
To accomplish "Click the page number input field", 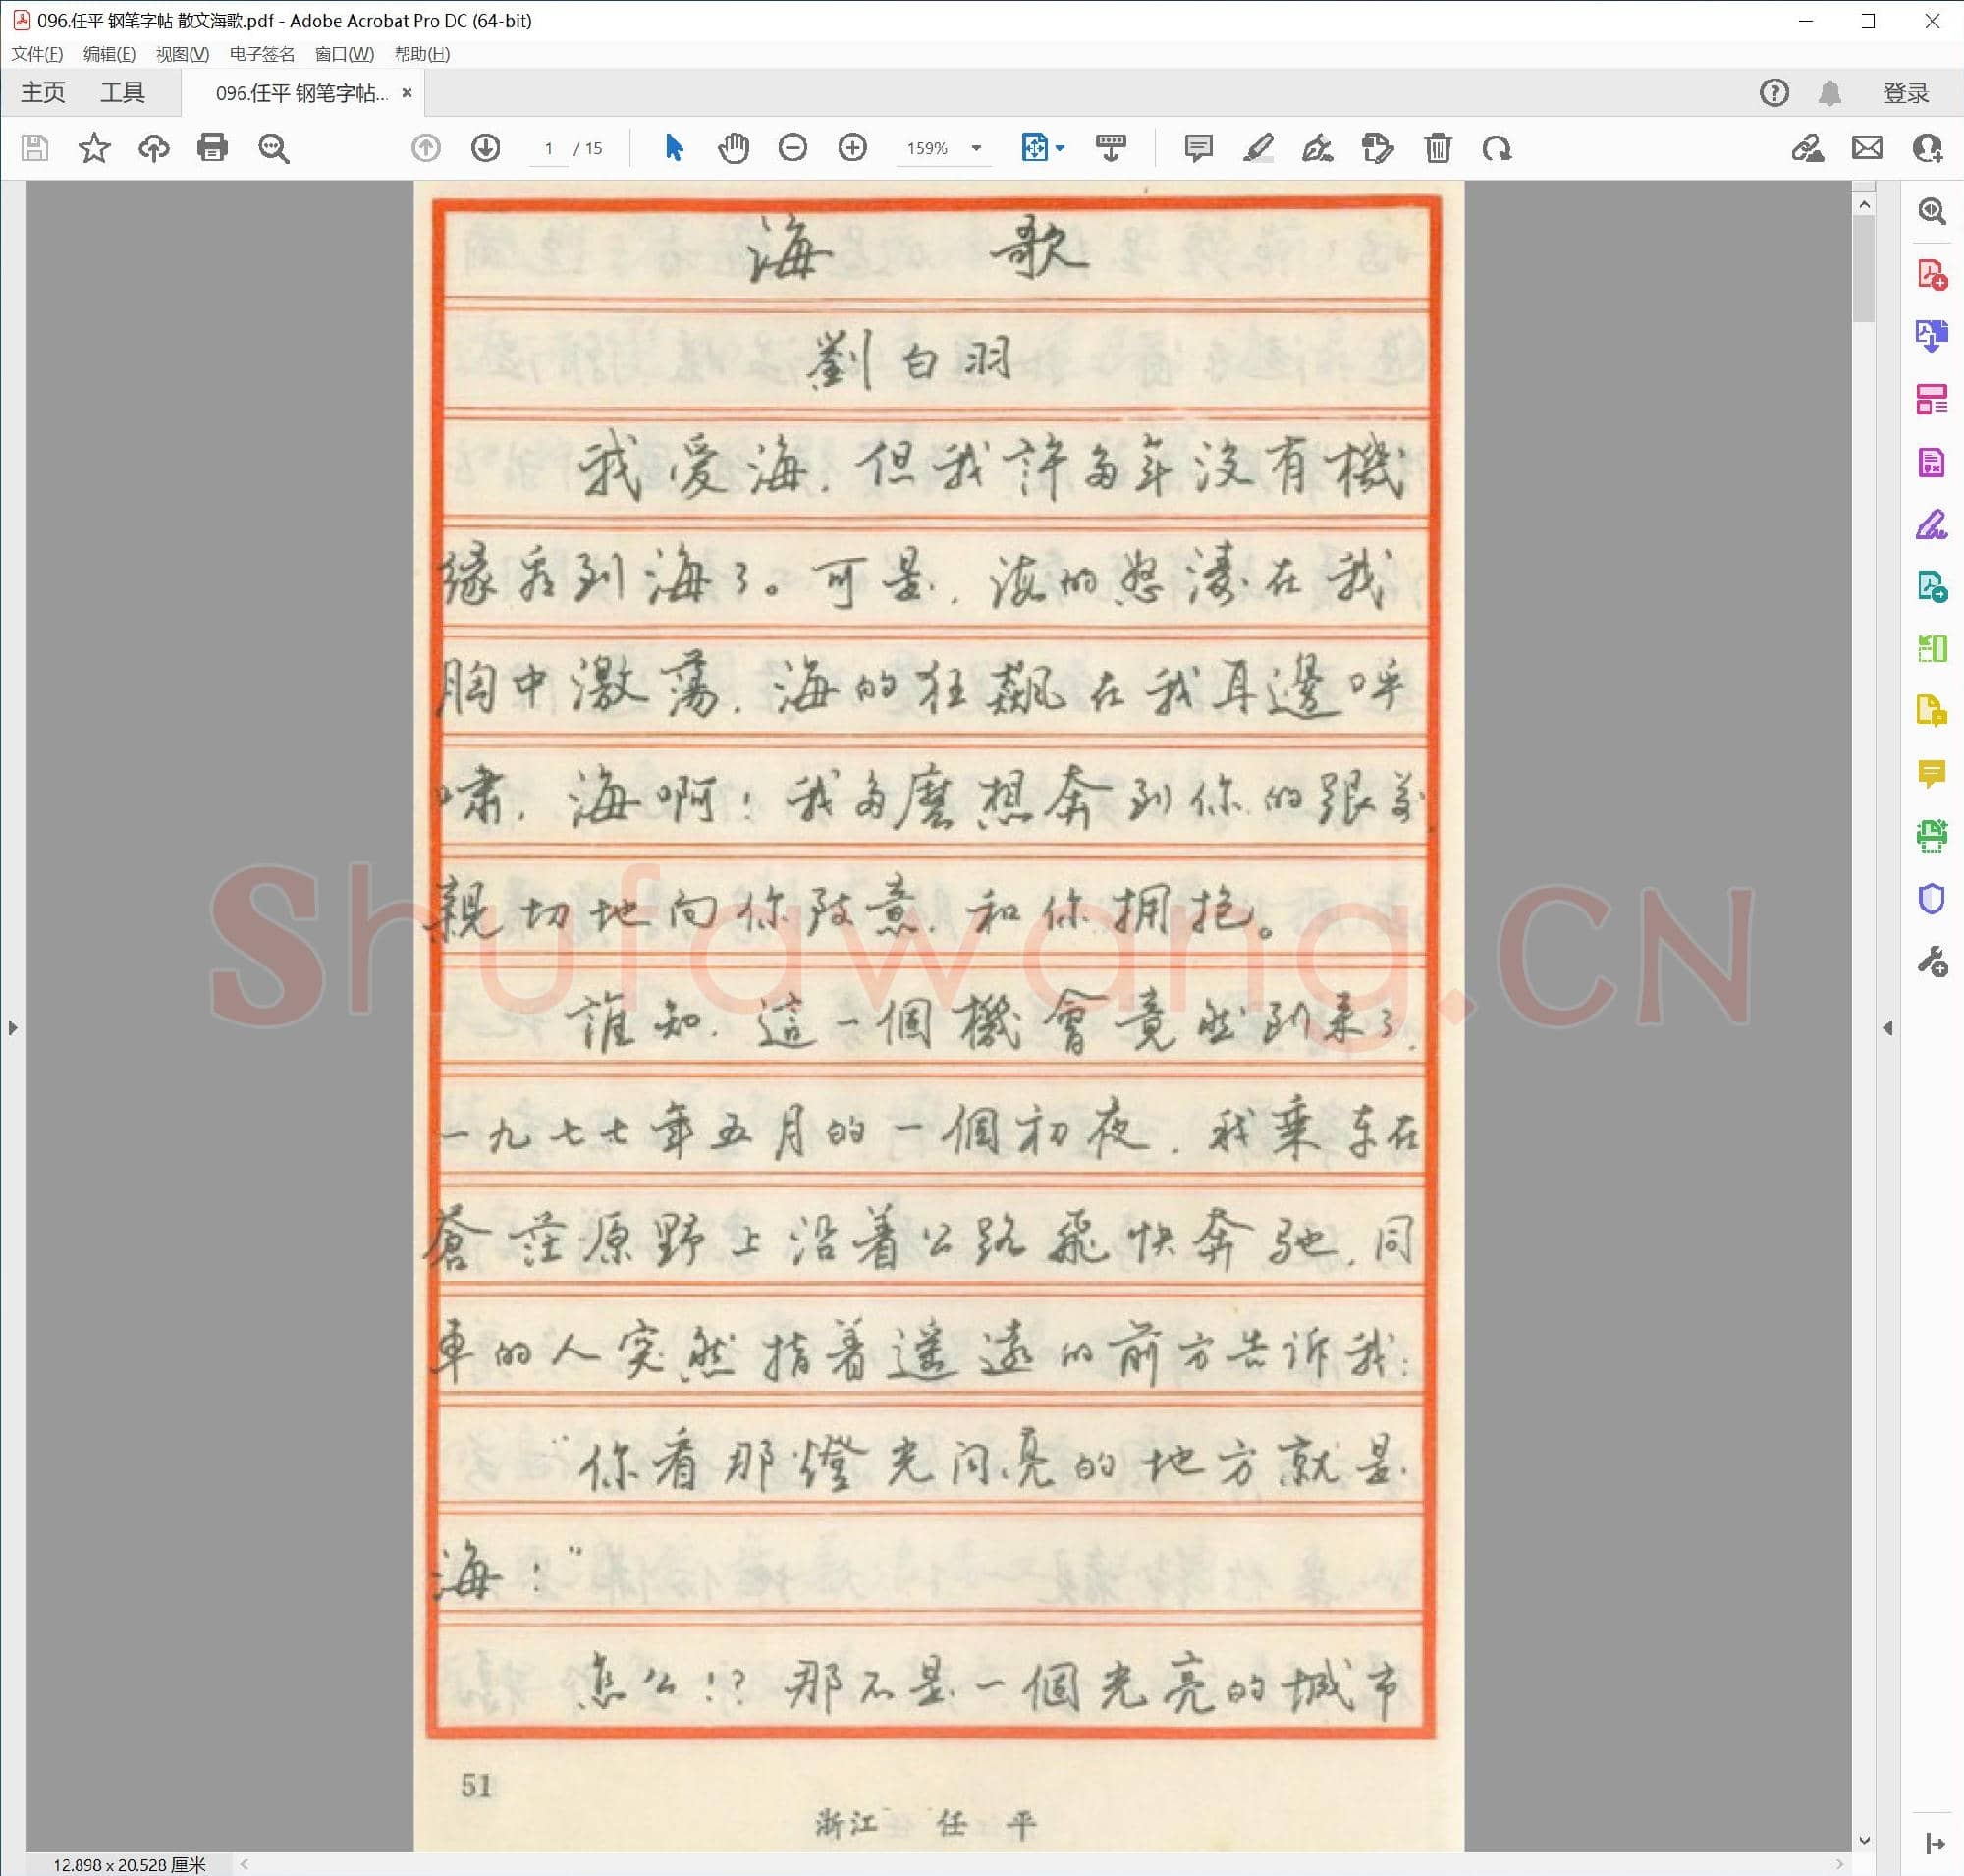I will coord(547,148).
